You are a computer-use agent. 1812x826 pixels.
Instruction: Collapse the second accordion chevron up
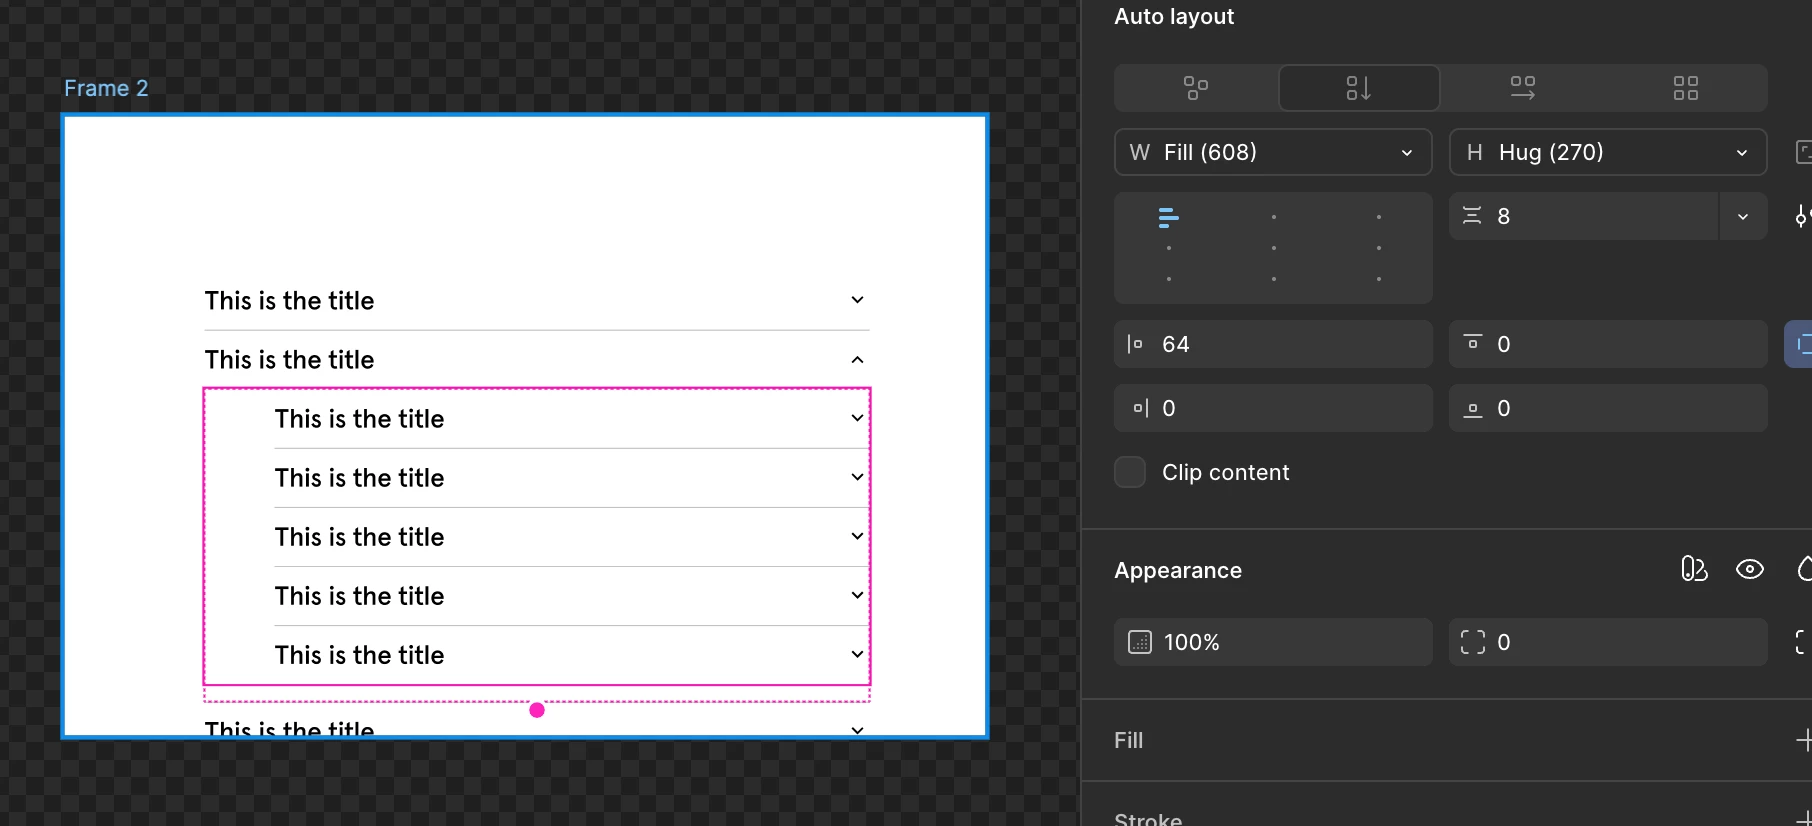pyautogui.click(x=857, y=359)
